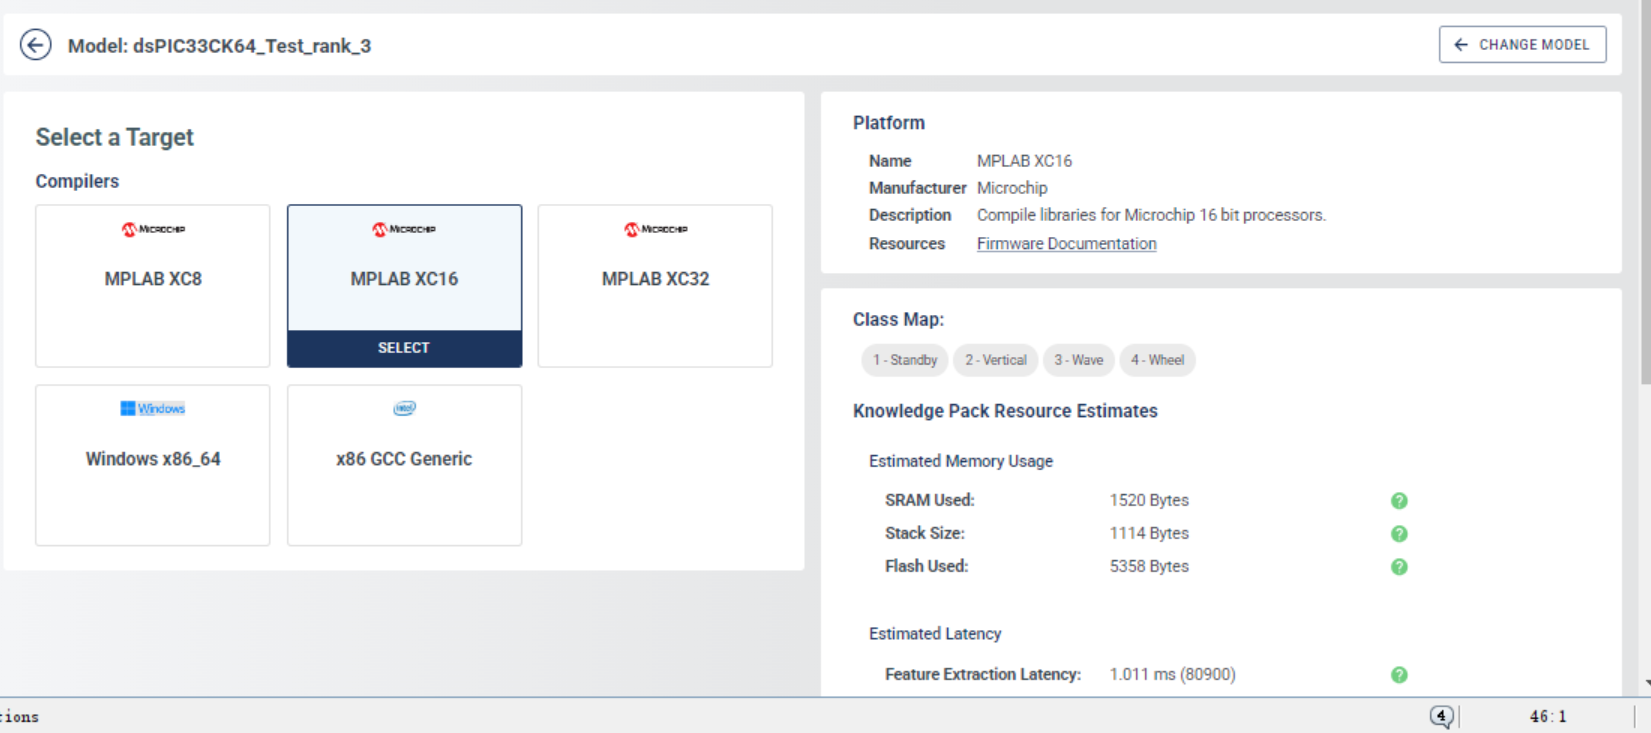Viewport: 1651px width, 733px height.
Task: Click the Estimated Memory Usage label
Action: [x=960, y=461]
